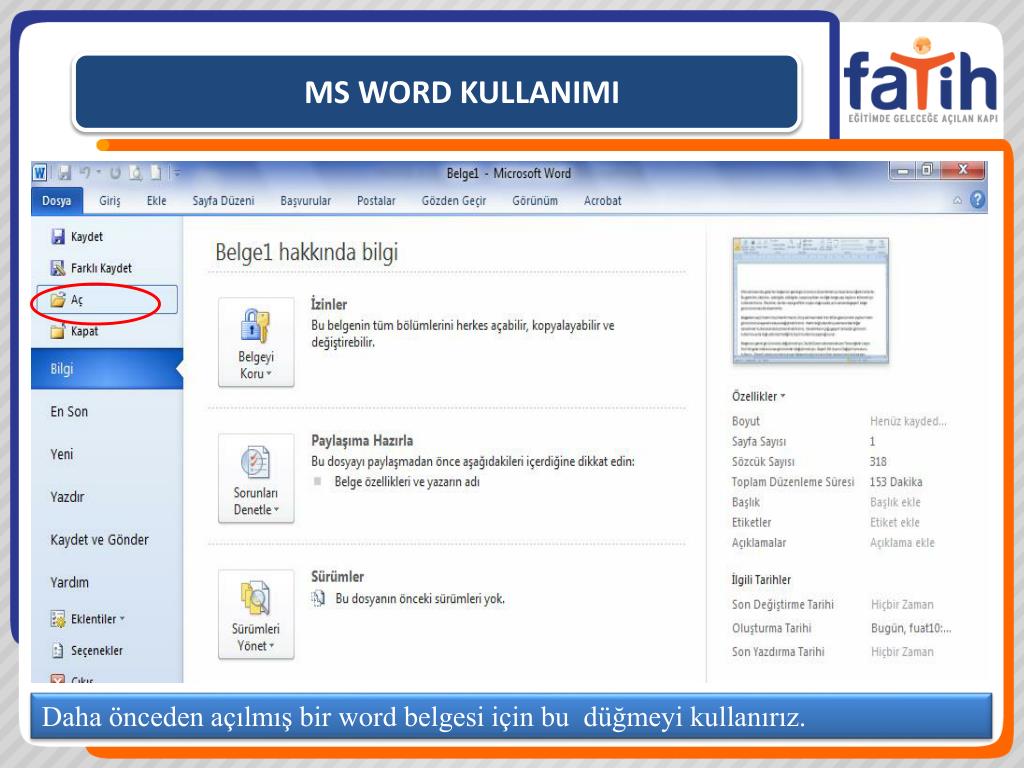Switch to the Görünüm tab
1024x768 pixels.
pyautogui.click(x=535, y=200)
